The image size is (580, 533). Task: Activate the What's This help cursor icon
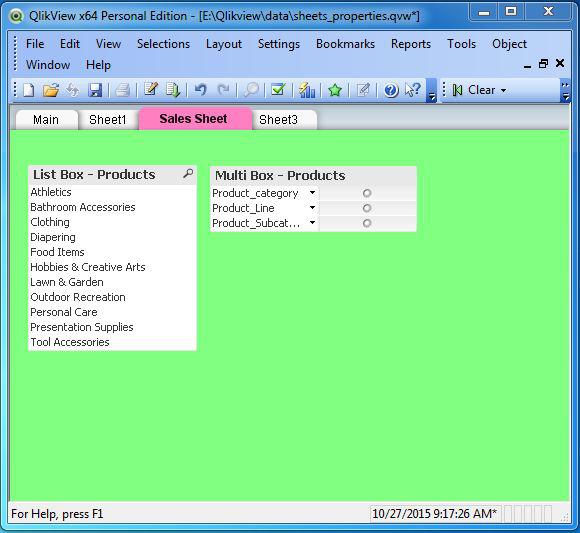click(x=412, y=90)
